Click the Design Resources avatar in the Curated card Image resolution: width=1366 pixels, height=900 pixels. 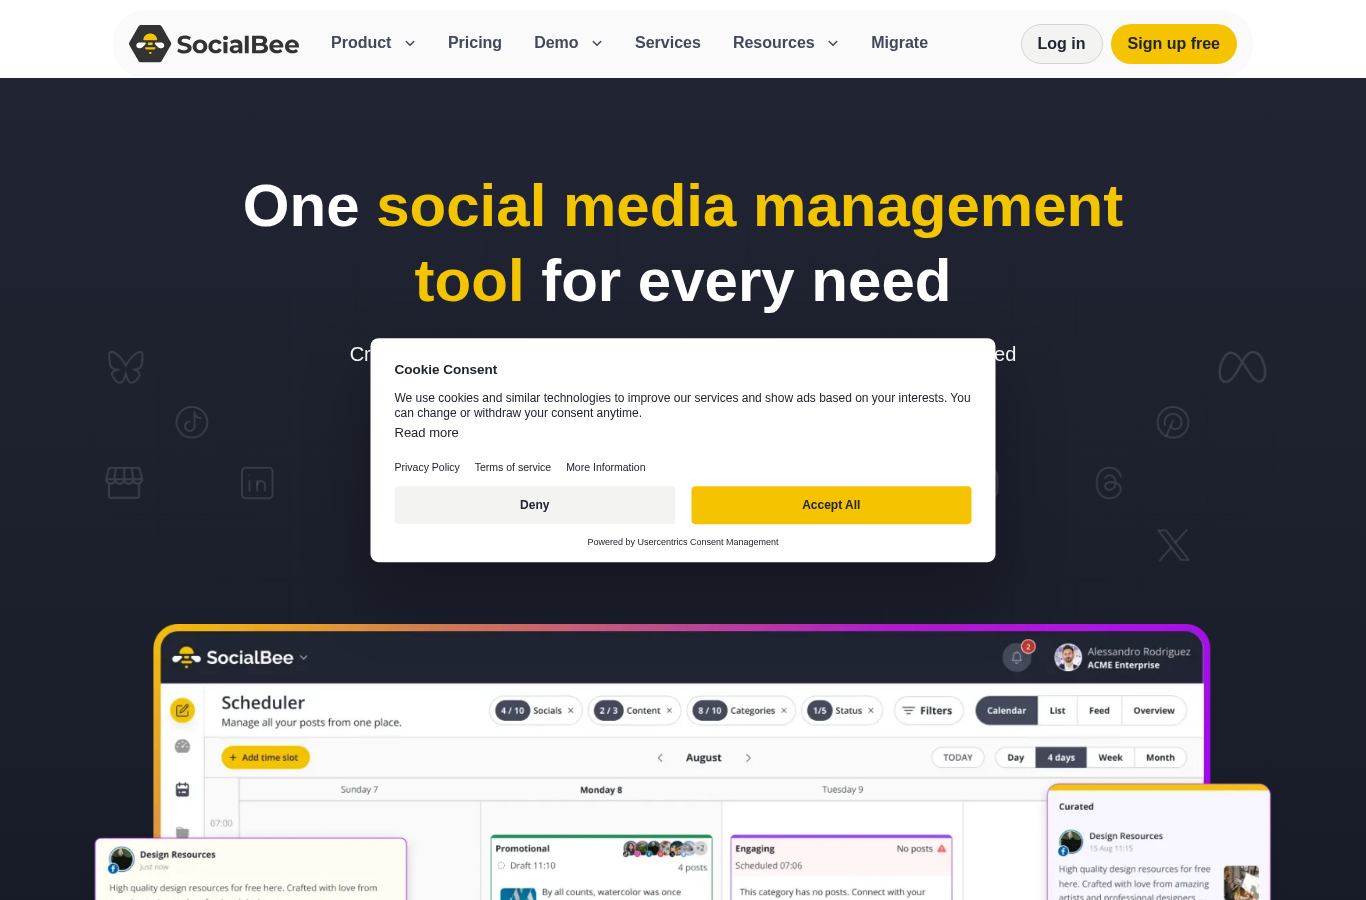1071,841
